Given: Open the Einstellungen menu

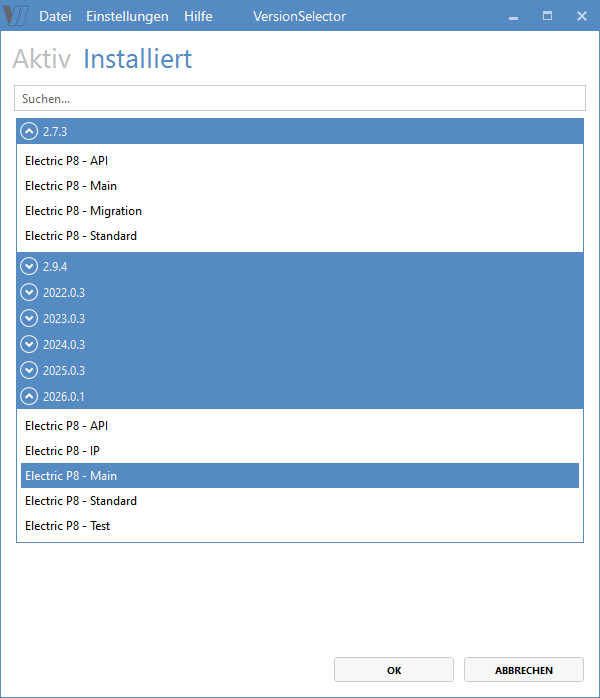Looking at the screenshot, I should point(127,16).
